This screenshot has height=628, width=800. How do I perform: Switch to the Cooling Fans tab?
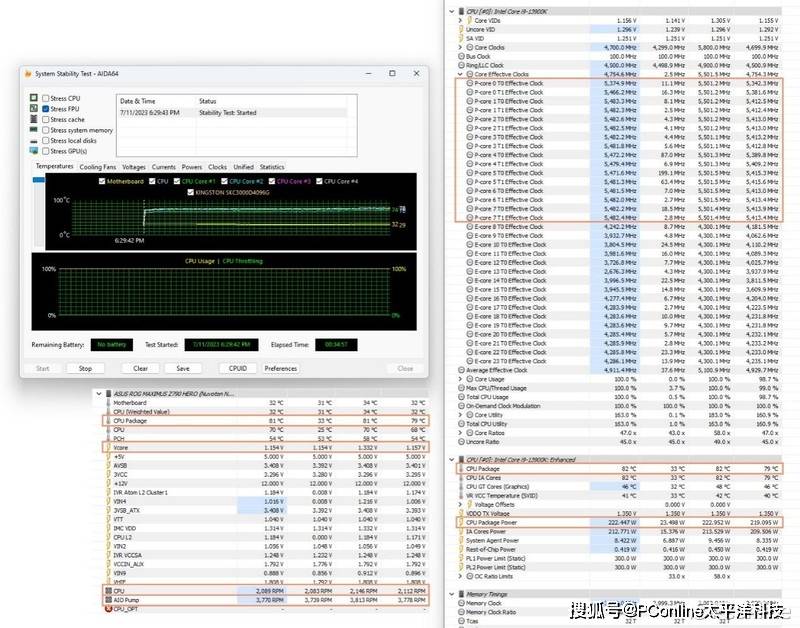(98, 167)
